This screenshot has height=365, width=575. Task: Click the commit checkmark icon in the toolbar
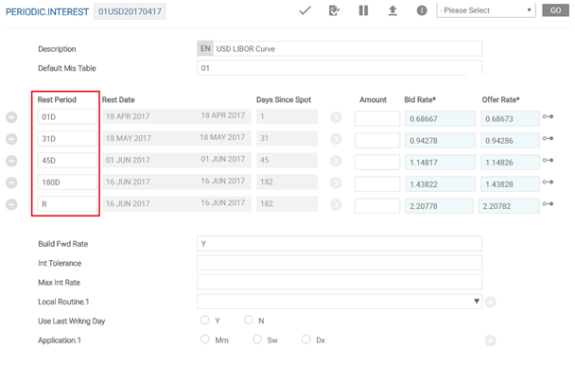point(305,11)
